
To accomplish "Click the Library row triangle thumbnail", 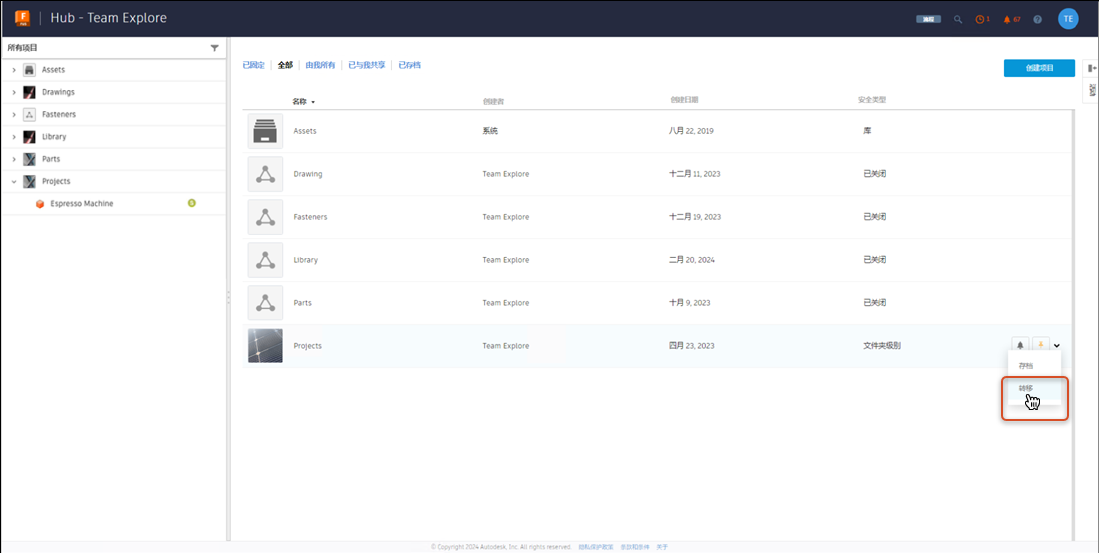I will [265, 260].
